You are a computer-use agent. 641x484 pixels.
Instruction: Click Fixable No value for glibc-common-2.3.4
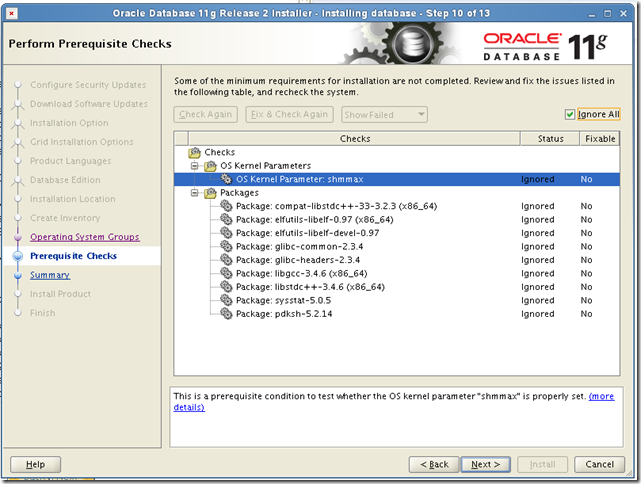point(586,246)
